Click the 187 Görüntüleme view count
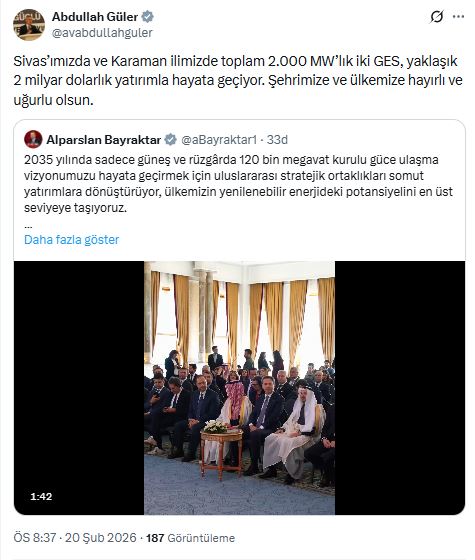This screenshot has height=560, width=475. click(x=190, y=538)
